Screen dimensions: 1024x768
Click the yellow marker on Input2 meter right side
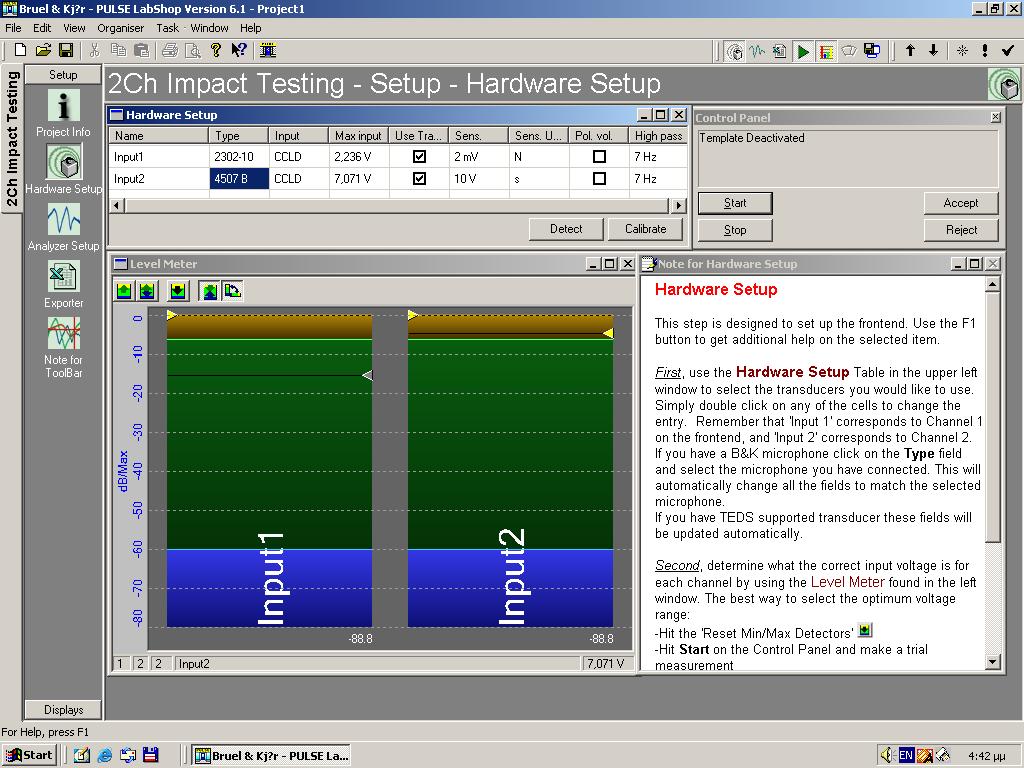[x=608, y=334]
